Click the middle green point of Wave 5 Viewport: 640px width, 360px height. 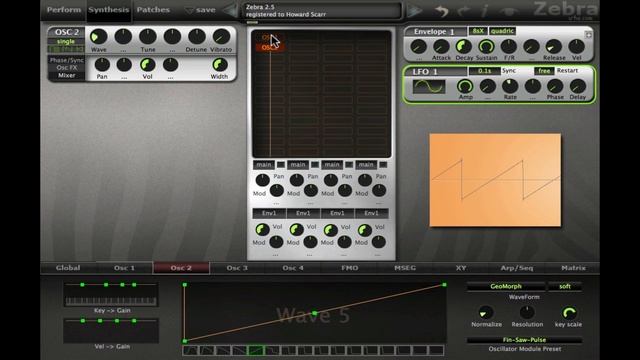click(314, 313)
